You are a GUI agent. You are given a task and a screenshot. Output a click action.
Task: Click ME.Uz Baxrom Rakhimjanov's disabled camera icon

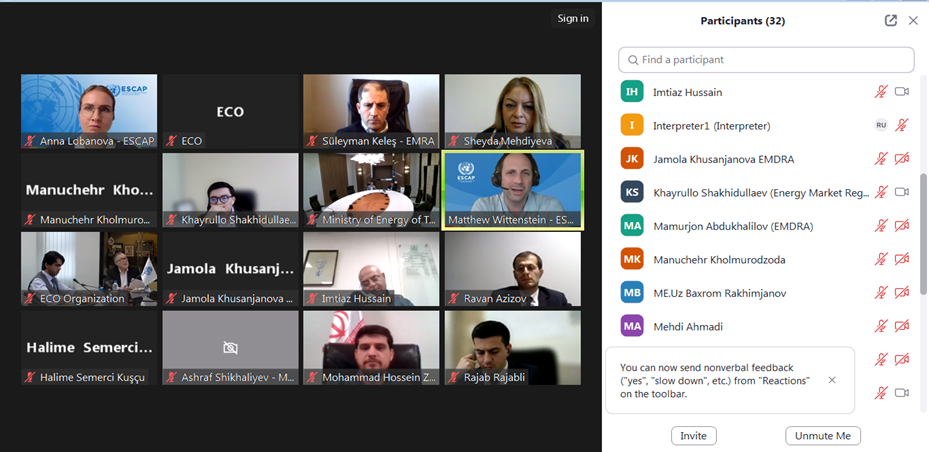(902, 293)
